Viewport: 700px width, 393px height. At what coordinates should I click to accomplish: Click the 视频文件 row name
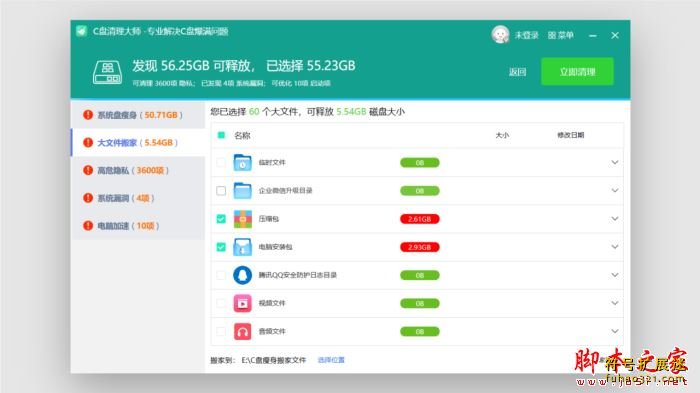[272, 303]
